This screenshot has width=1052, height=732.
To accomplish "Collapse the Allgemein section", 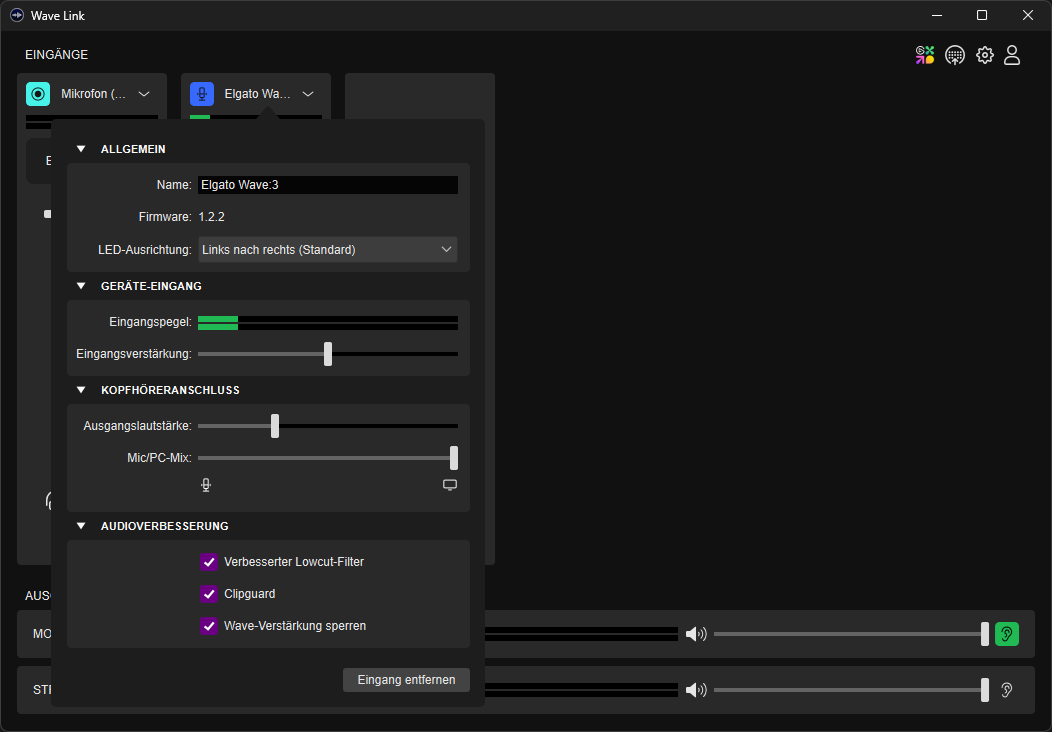I will click(x=81, y=149).
